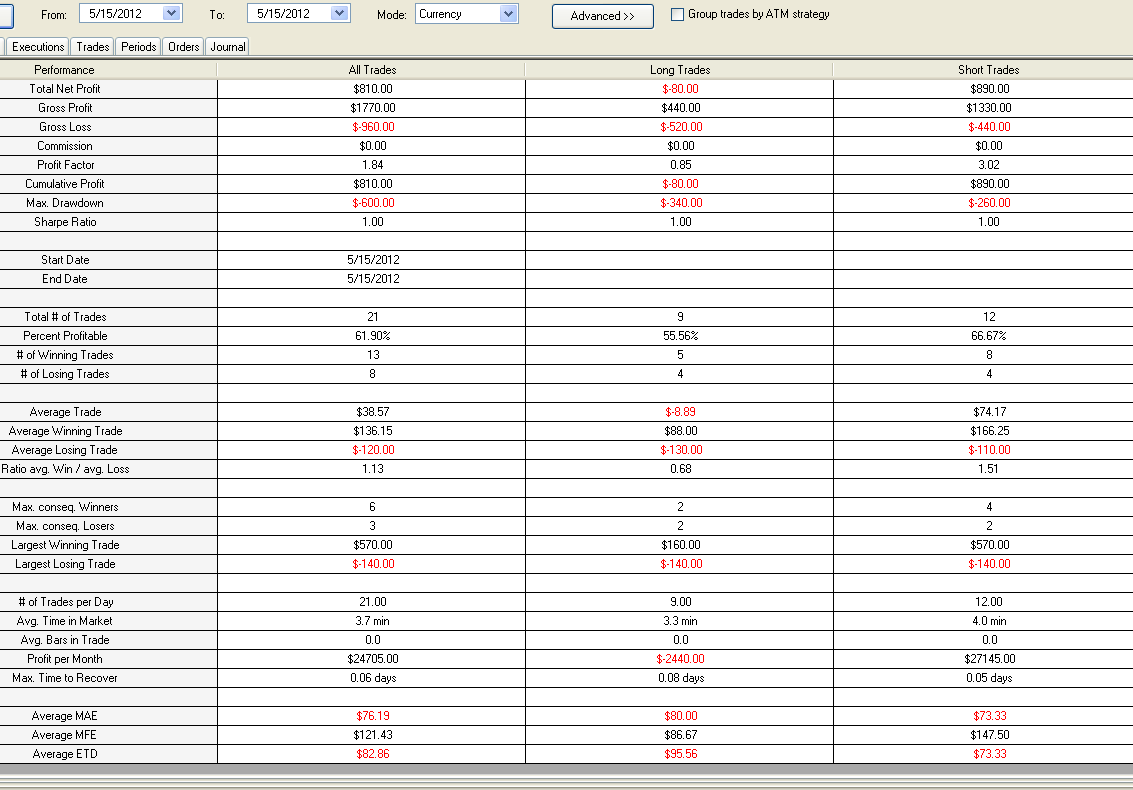
Task: Select Average Winning Trade value $136.15
Action: (373, 432)
